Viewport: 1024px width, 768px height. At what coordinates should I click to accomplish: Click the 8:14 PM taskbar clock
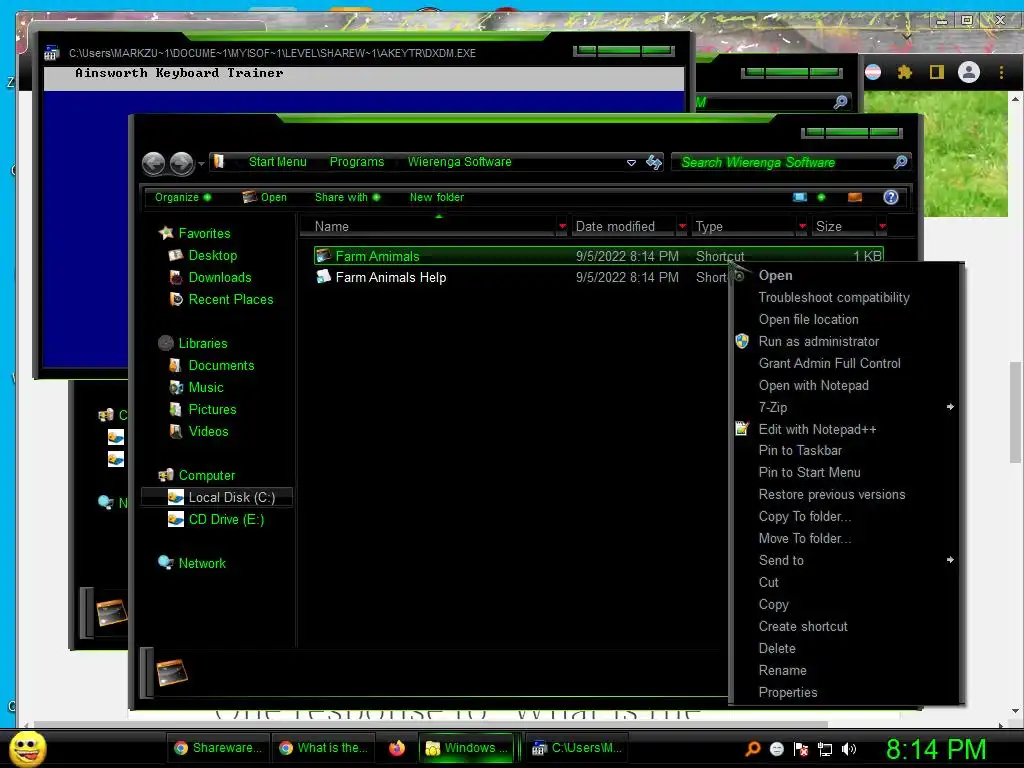point(936,749)
